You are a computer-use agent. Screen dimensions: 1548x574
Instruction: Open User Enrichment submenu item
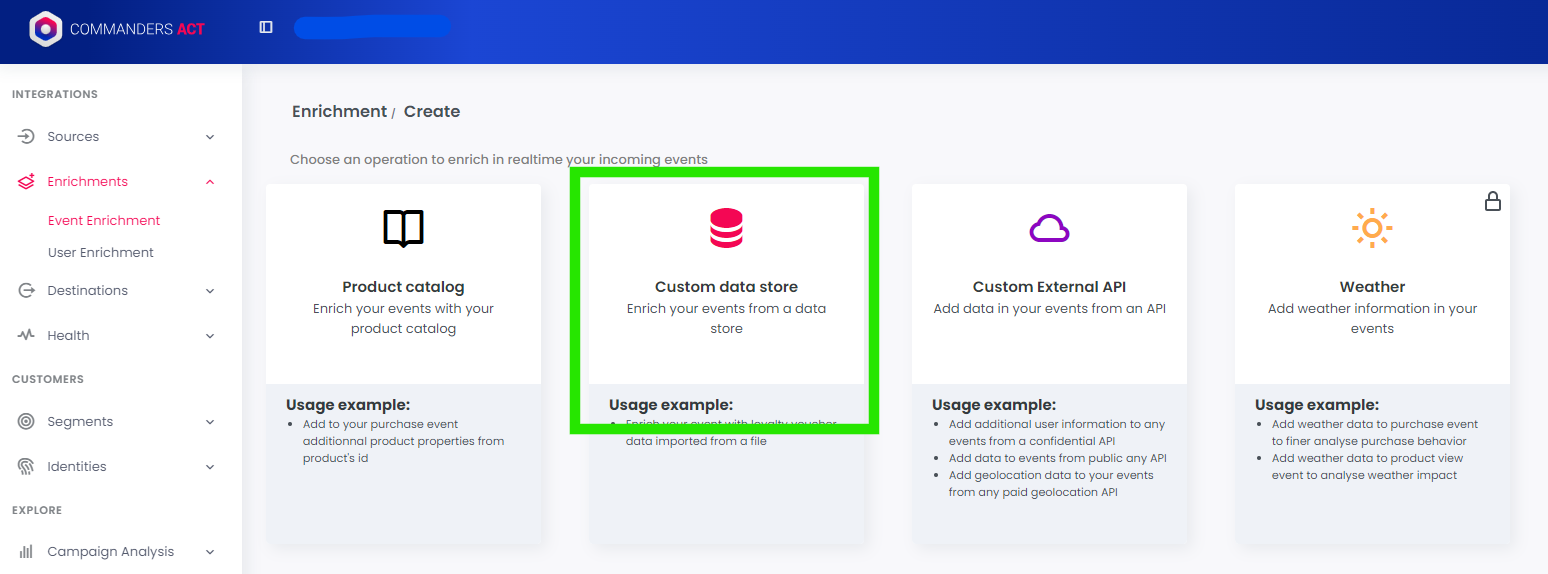pos(101,252)
